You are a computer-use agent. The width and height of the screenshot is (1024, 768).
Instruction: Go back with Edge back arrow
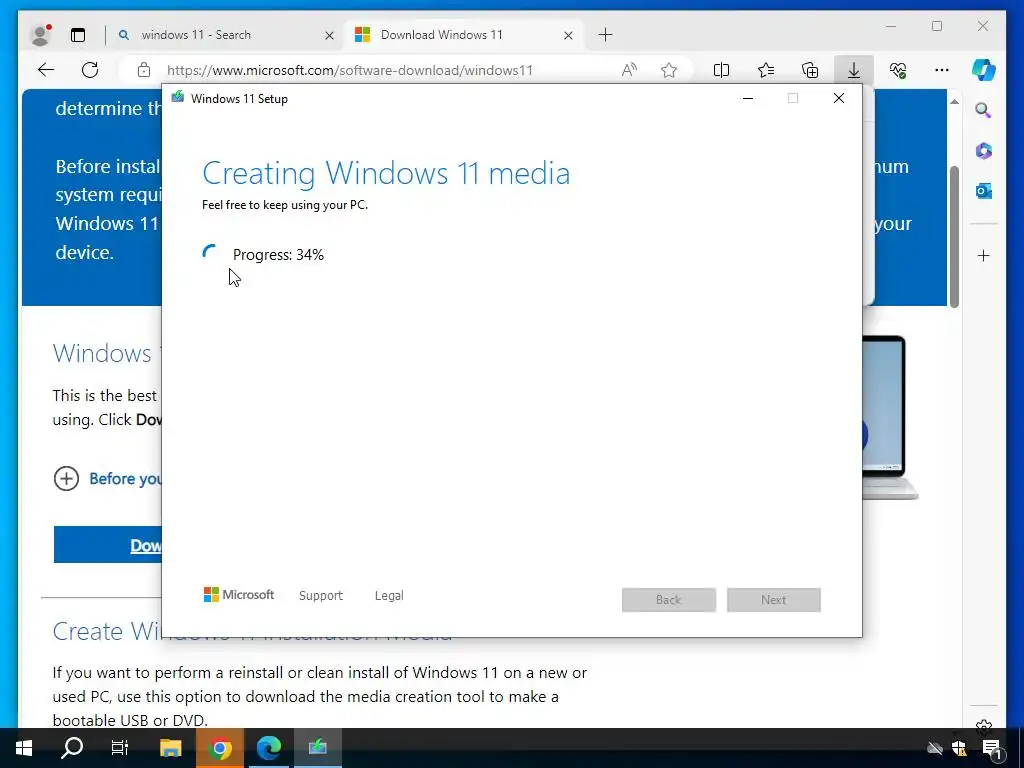[x=46, y=70]
